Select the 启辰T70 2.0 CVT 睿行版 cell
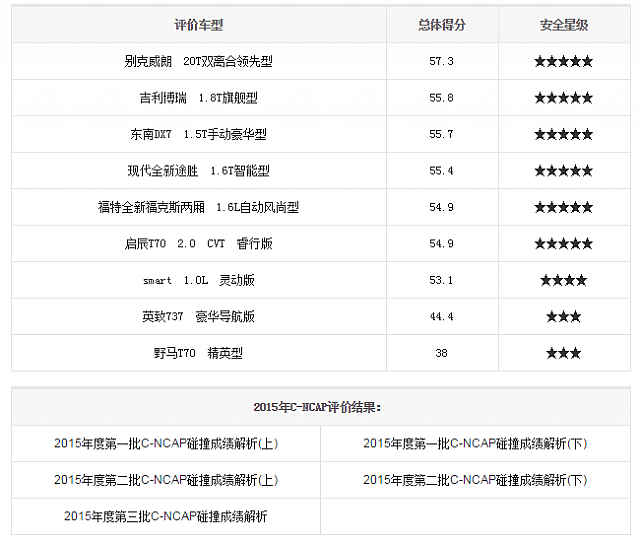 coord(199,243)
